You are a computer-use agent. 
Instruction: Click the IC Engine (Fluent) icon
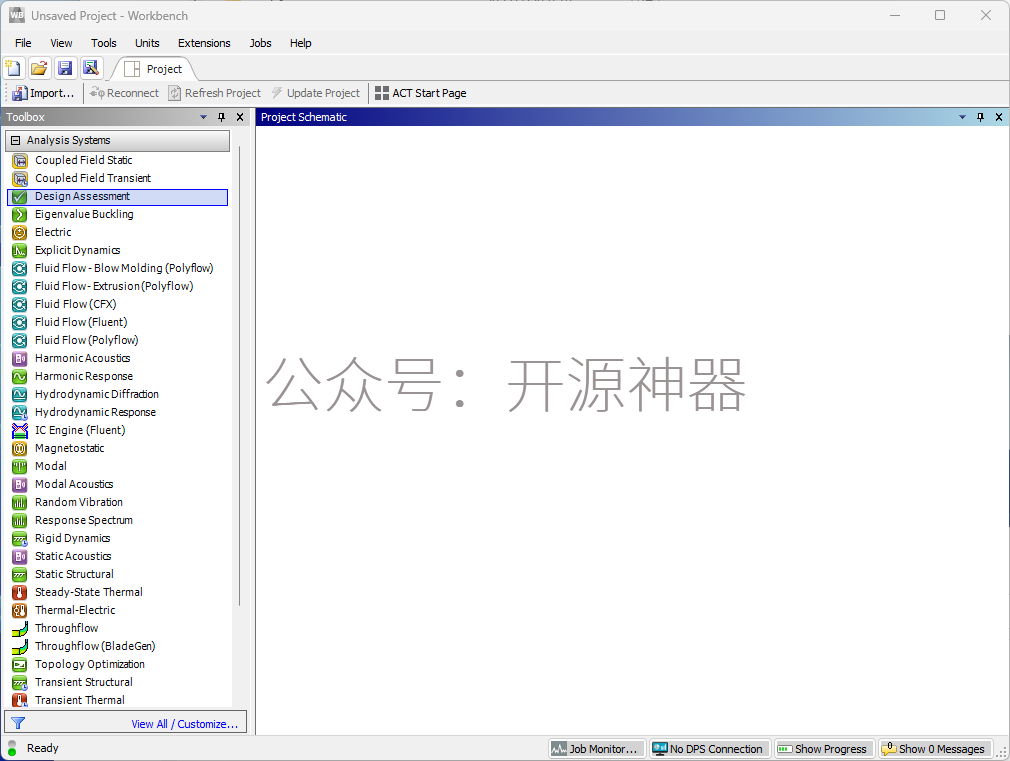(20, 431)
